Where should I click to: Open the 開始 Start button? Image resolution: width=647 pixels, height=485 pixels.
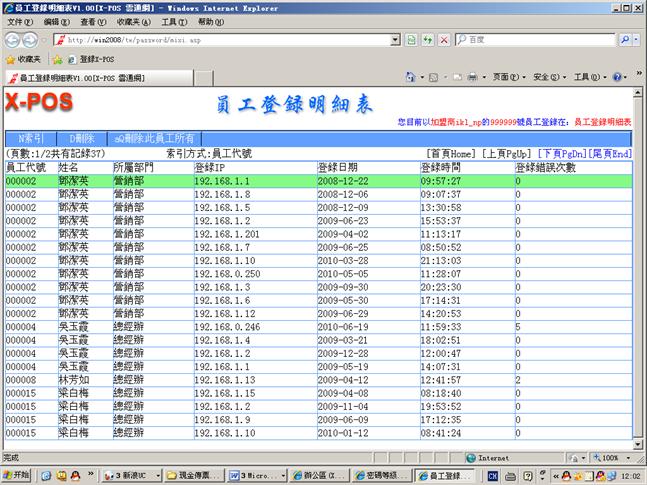coord(17,475)
